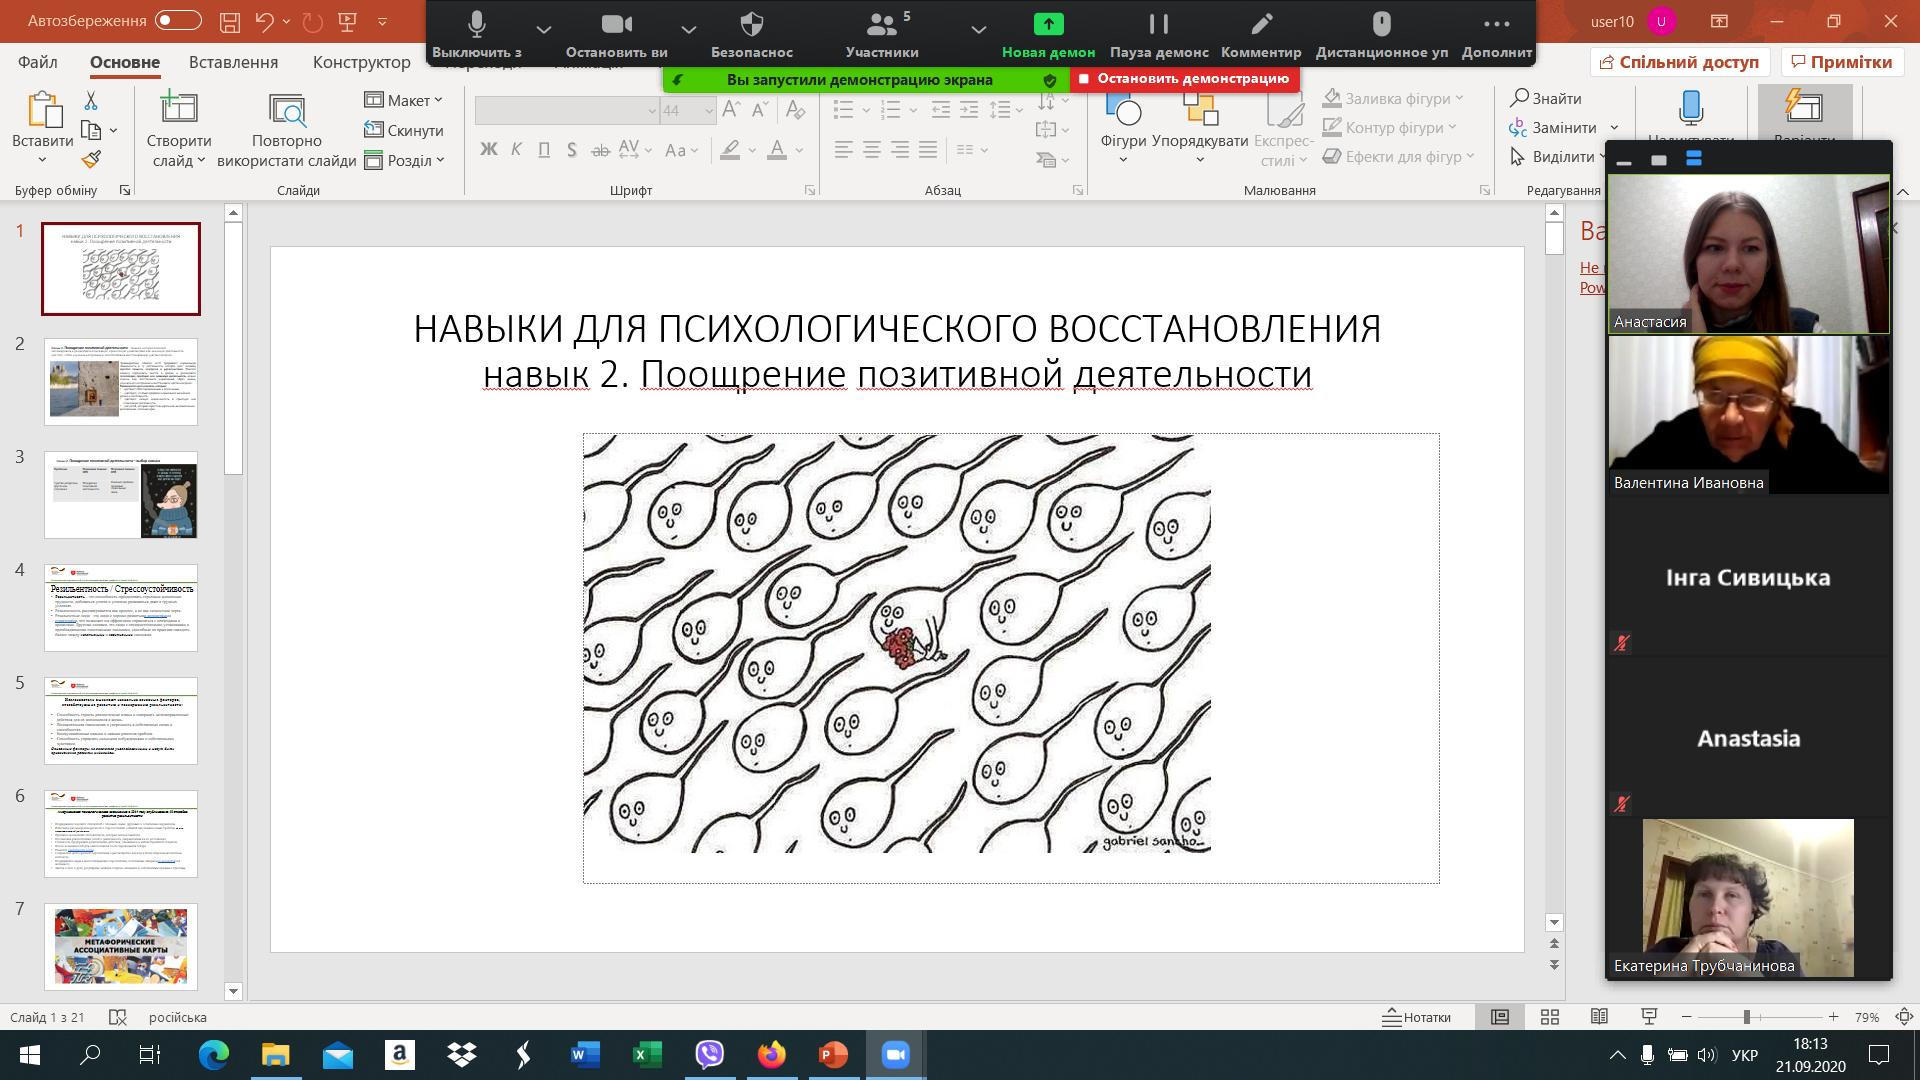
Task: Select the Home (Основне) tab
Action: [x=125, y=62]
